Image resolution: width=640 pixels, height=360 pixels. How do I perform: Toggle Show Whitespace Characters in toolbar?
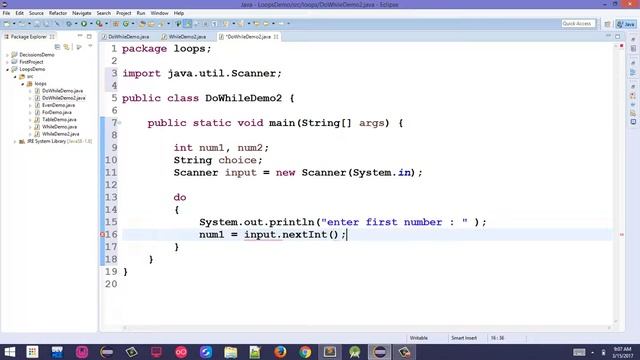coord(214,24)
